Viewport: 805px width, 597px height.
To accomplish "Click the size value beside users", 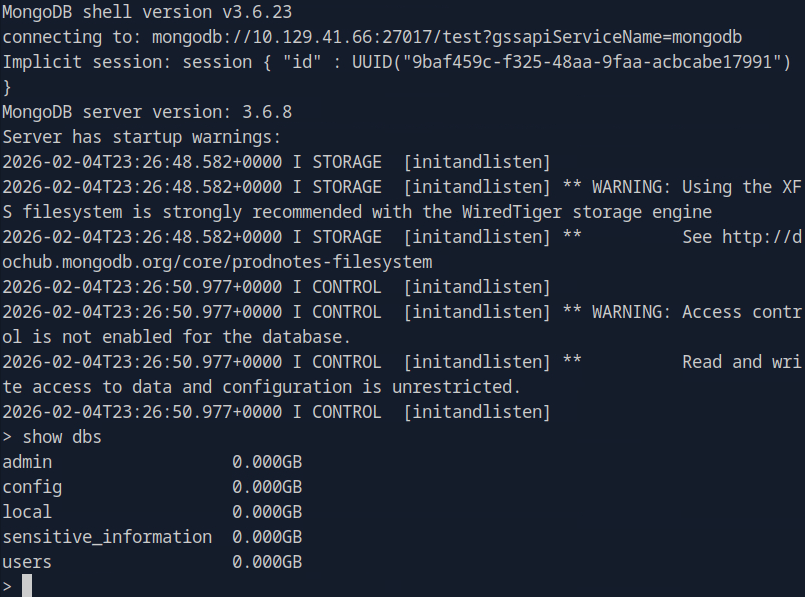I will (x=267, y=562).
